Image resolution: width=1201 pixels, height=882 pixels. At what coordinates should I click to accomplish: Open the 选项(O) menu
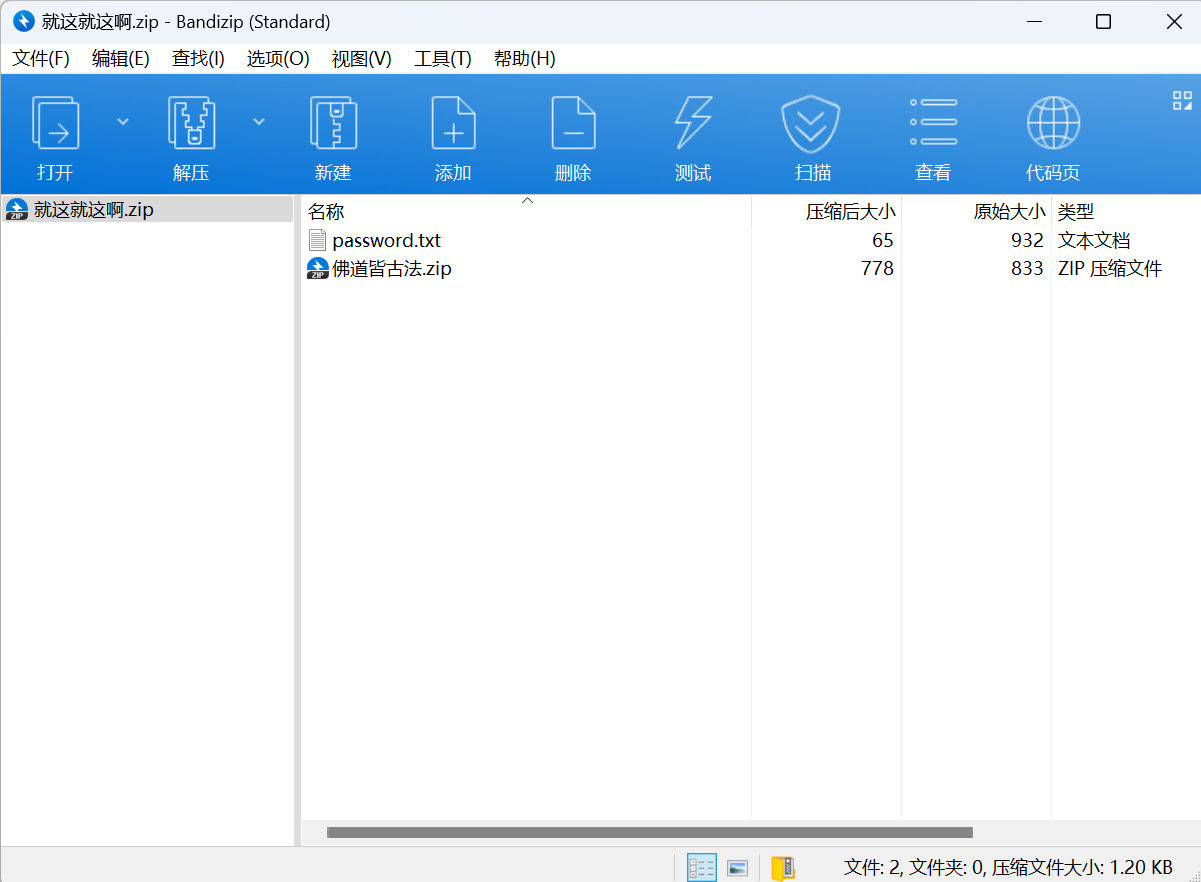[x=278, y=58]
